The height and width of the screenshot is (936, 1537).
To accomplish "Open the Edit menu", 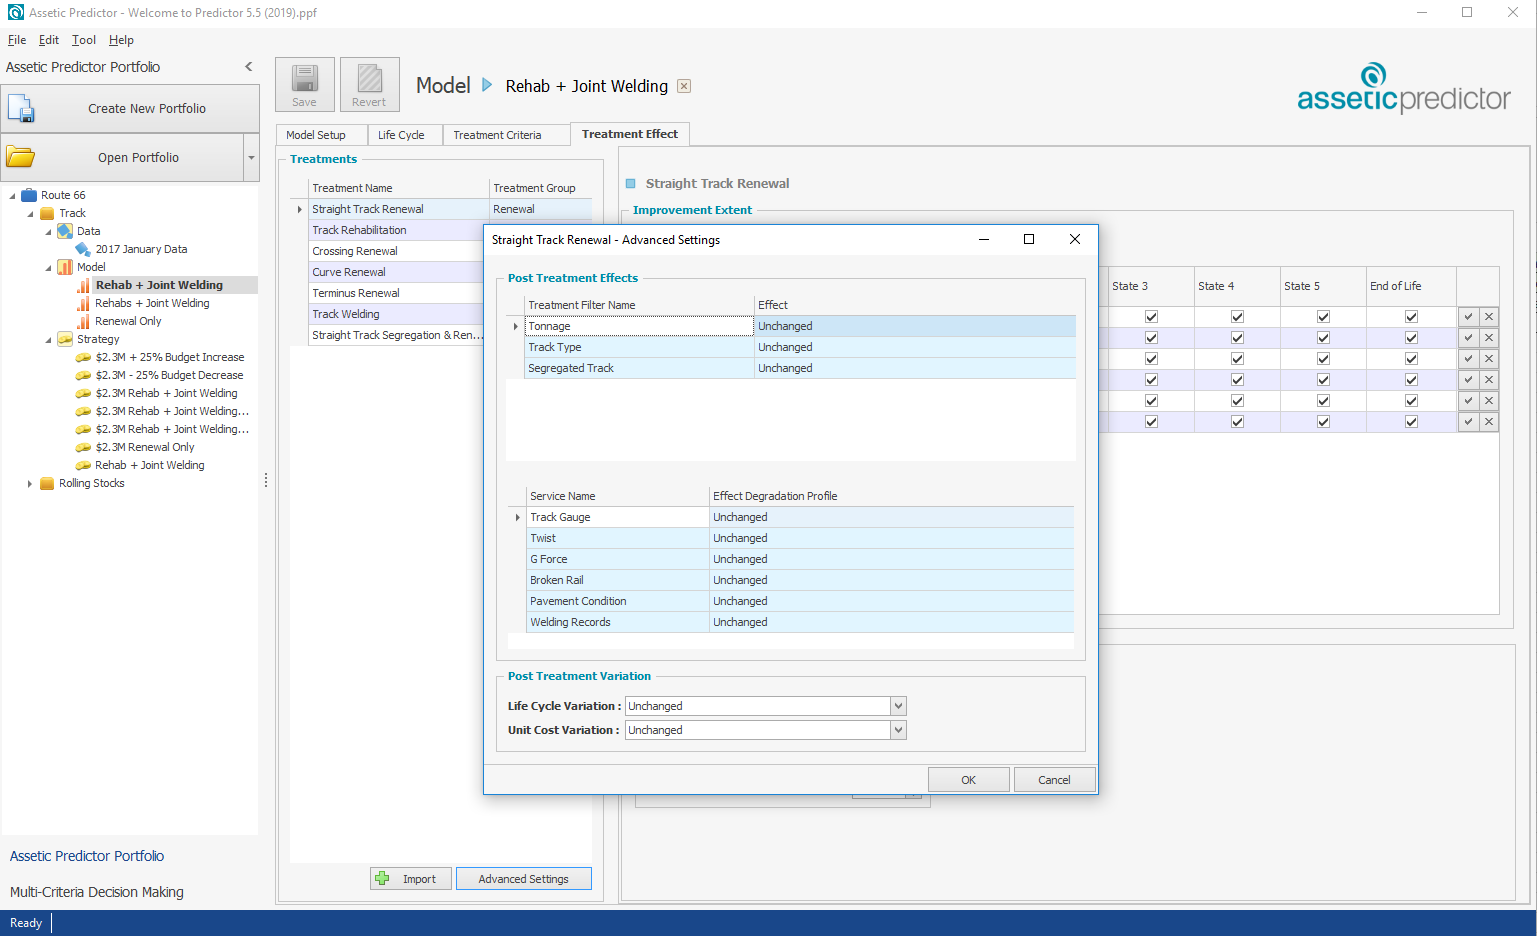I will [49, 40].
